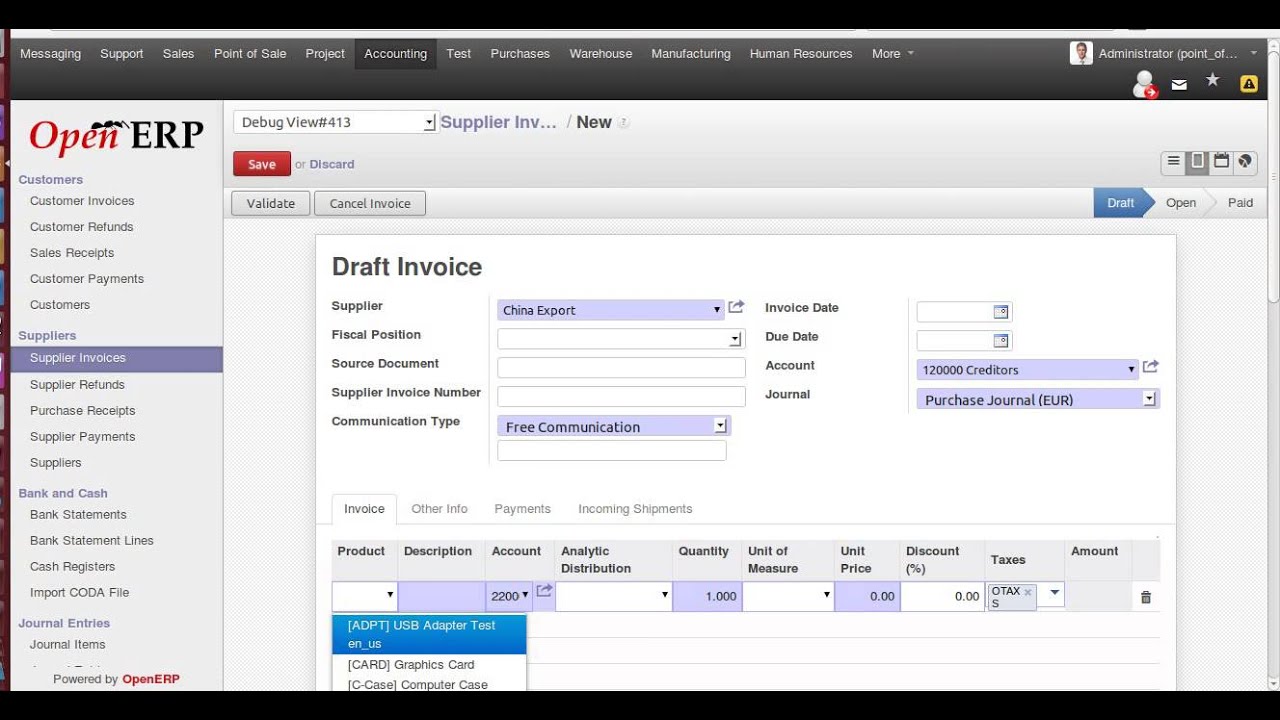
Task: Click Supplier Invoice Number field
Action: (621, 396)
